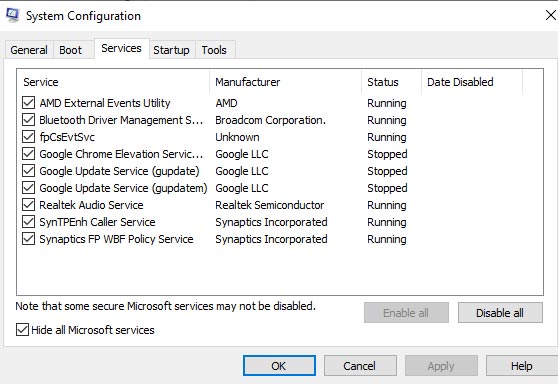
Task: Click the Realtek Semiconductor manufacturer cell
Action: (x=270, y=205)
